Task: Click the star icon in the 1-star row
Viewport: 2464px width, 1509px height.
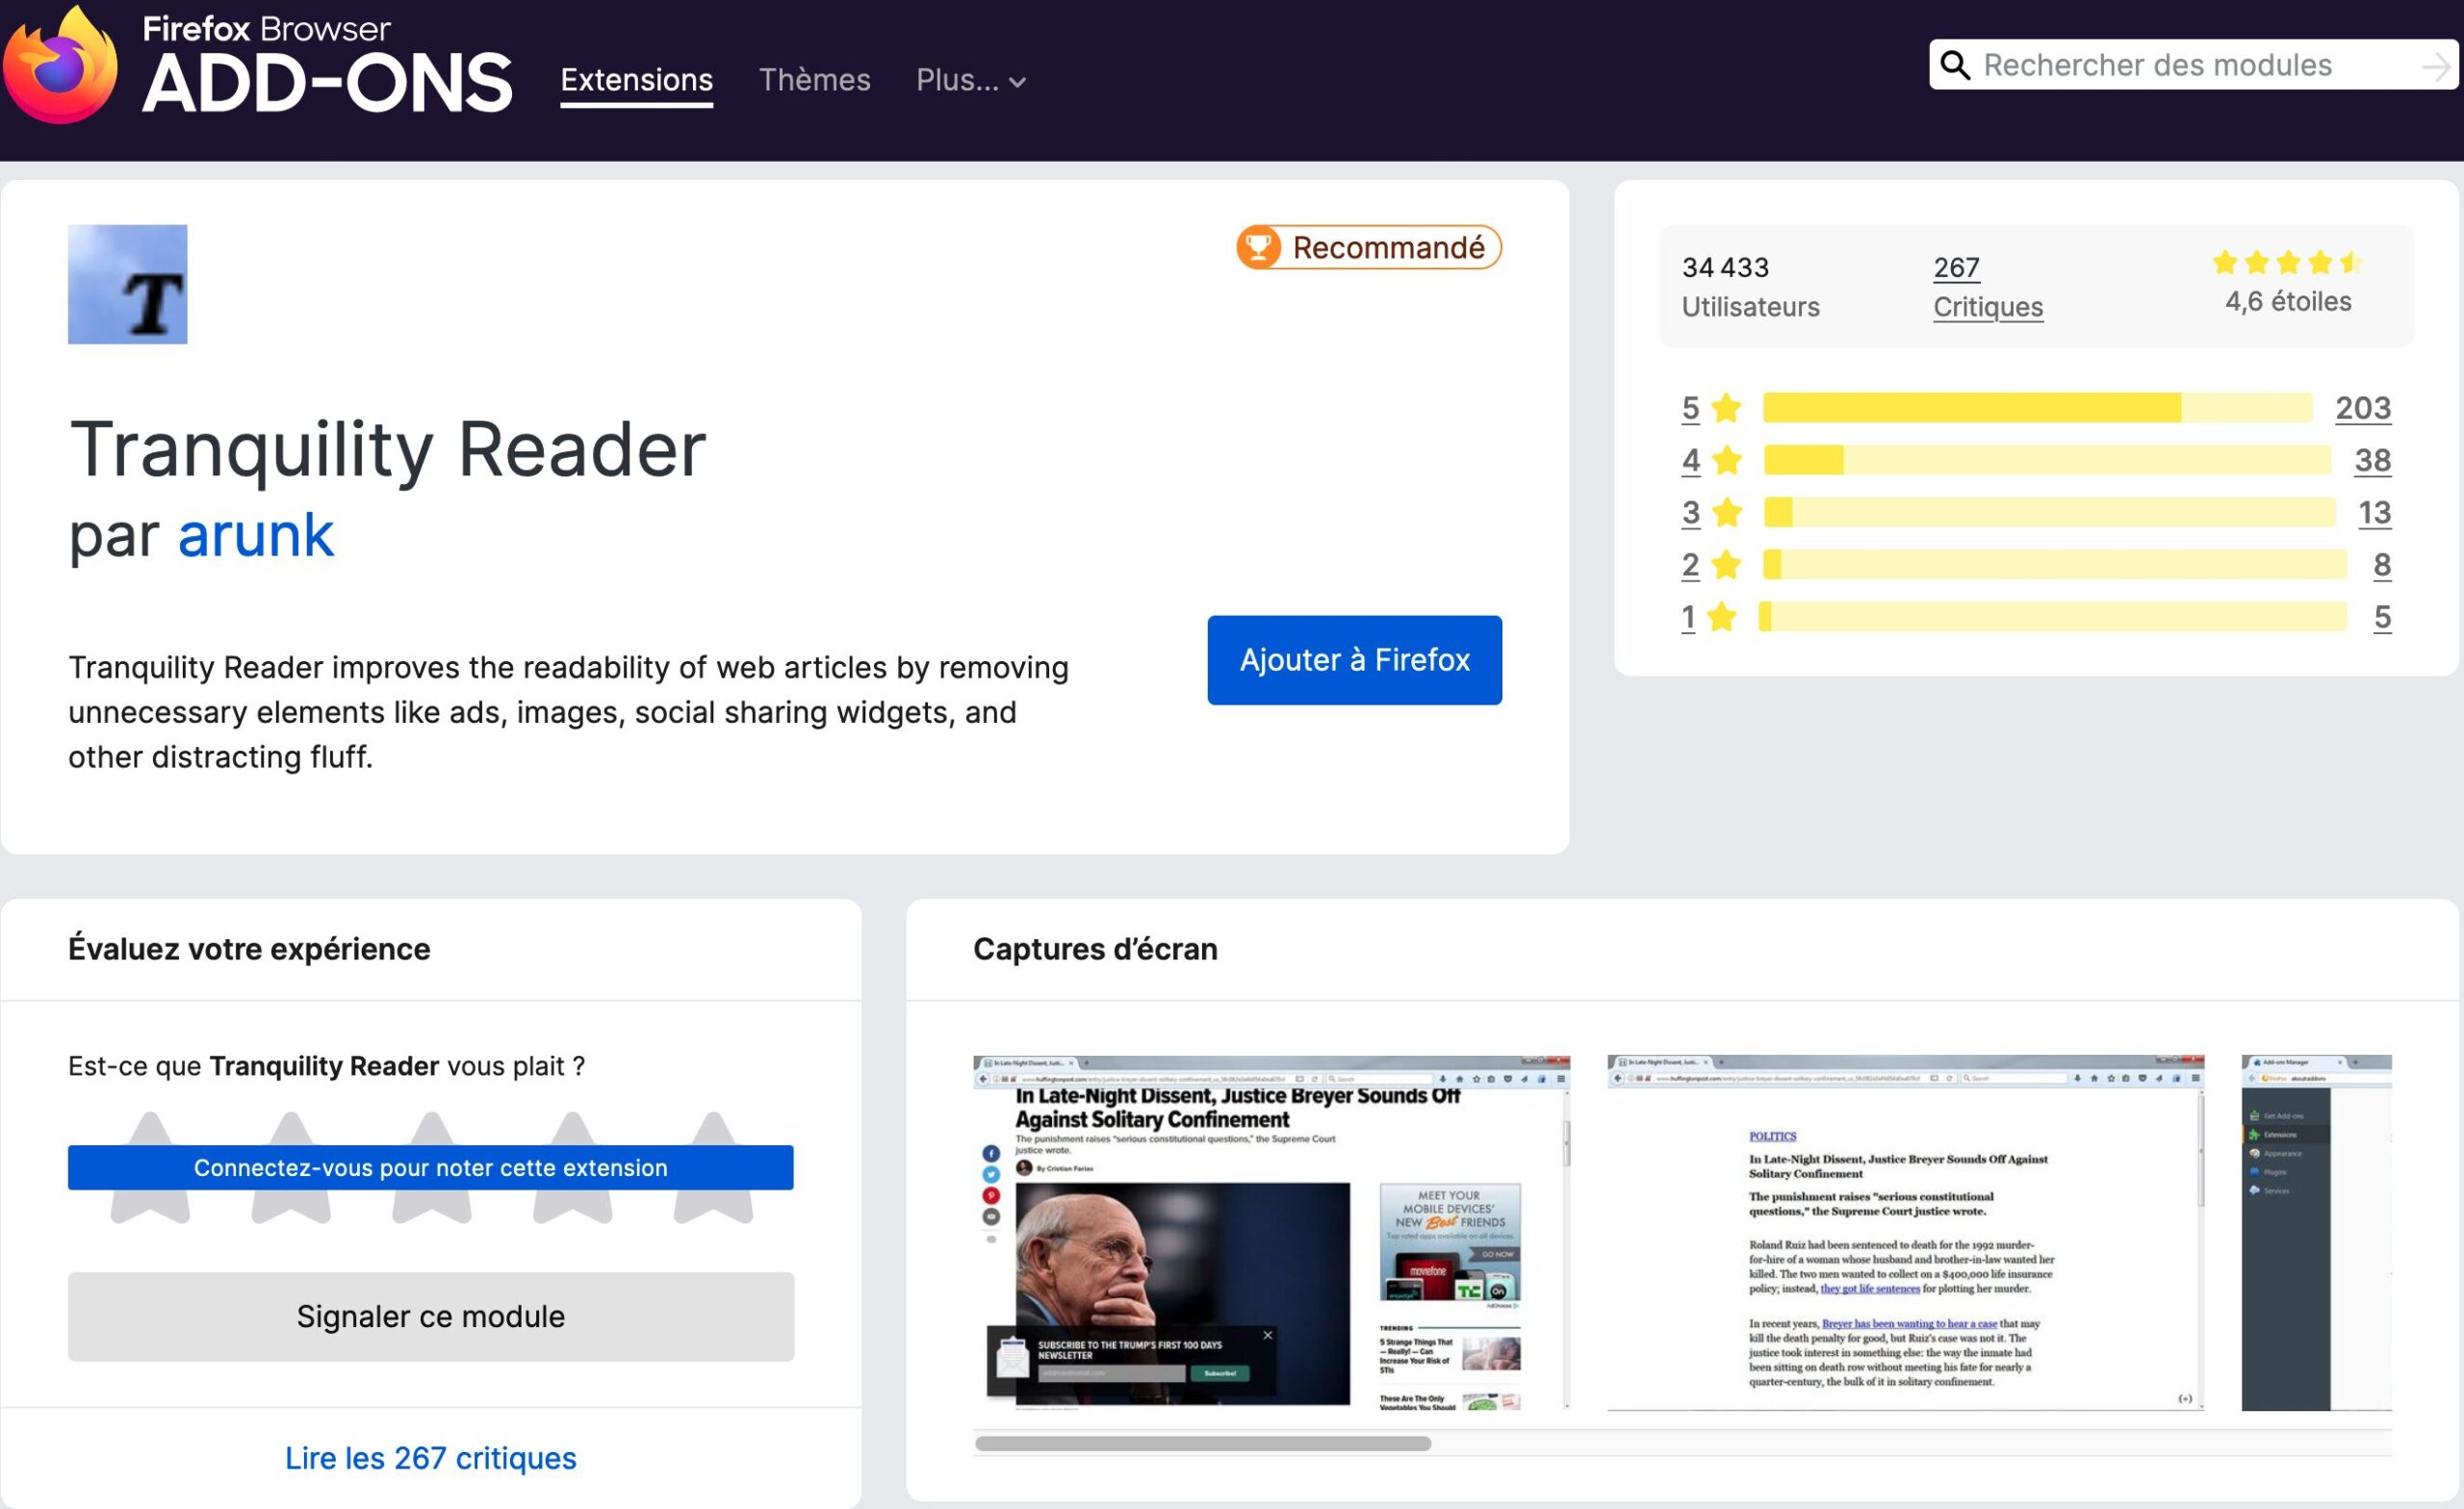Action: point(1721,617)
